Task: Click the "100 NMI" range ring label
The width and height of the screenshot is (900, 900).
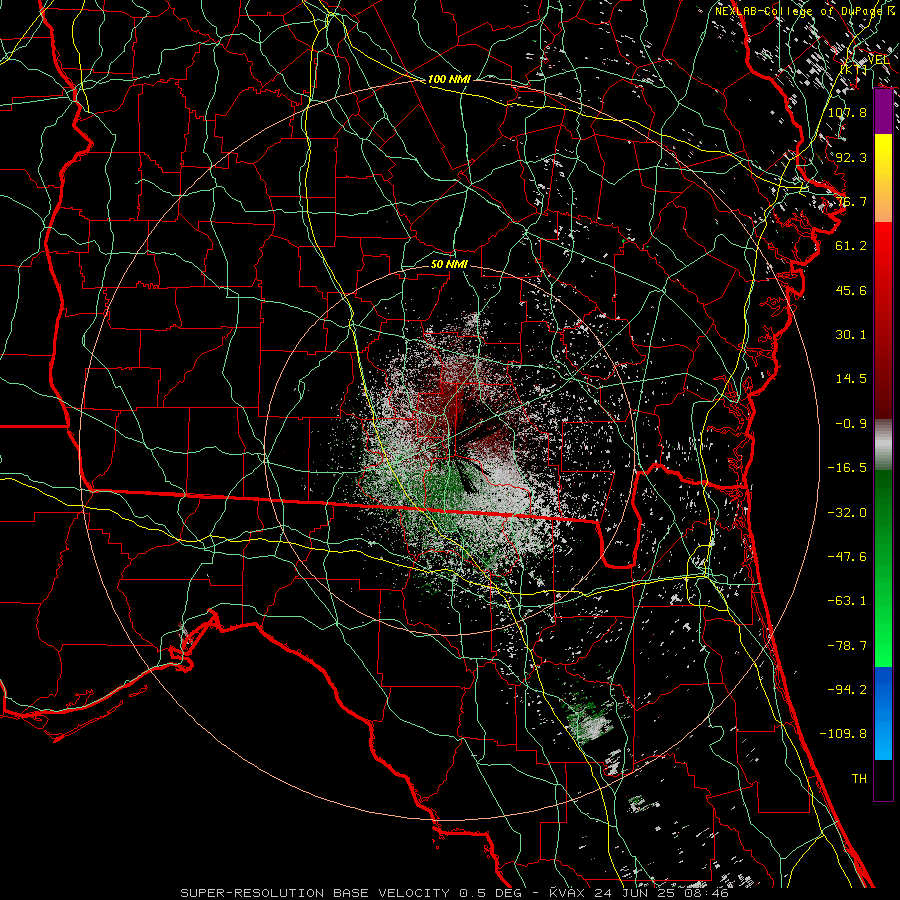Action: tap(449, 79)
